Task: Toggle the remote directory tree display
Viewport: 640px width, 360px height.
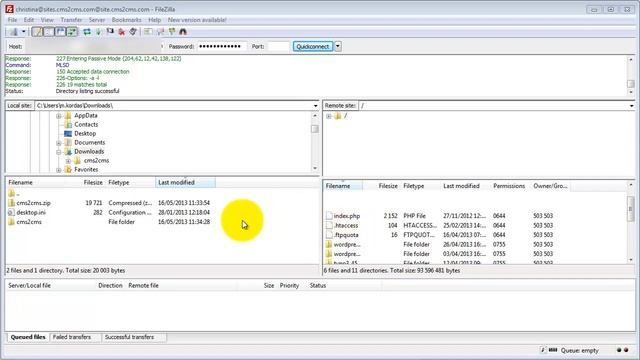Action: coord(60,32)
